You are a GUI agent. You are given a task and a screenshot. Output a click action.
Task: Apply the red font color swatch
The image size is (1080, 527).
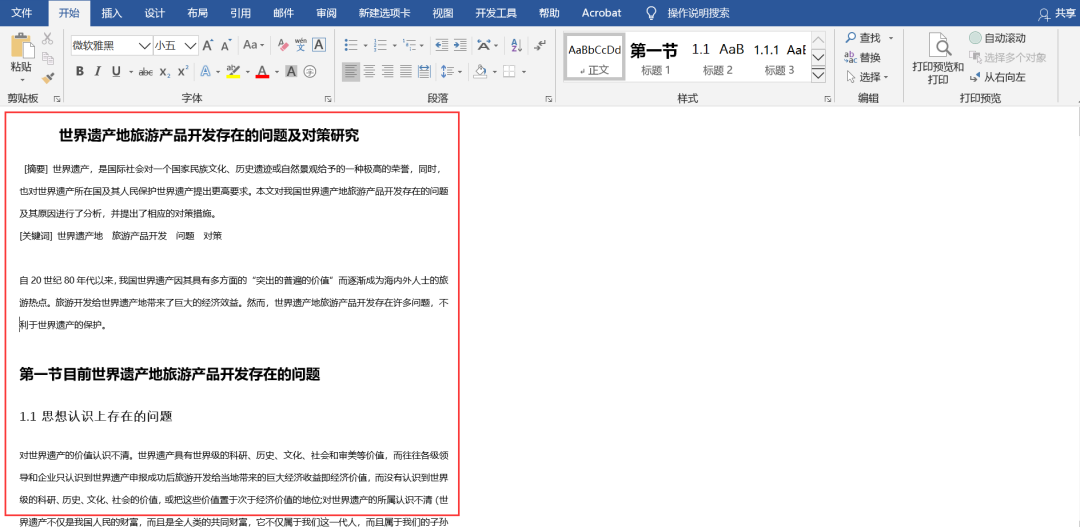[261, 71]
